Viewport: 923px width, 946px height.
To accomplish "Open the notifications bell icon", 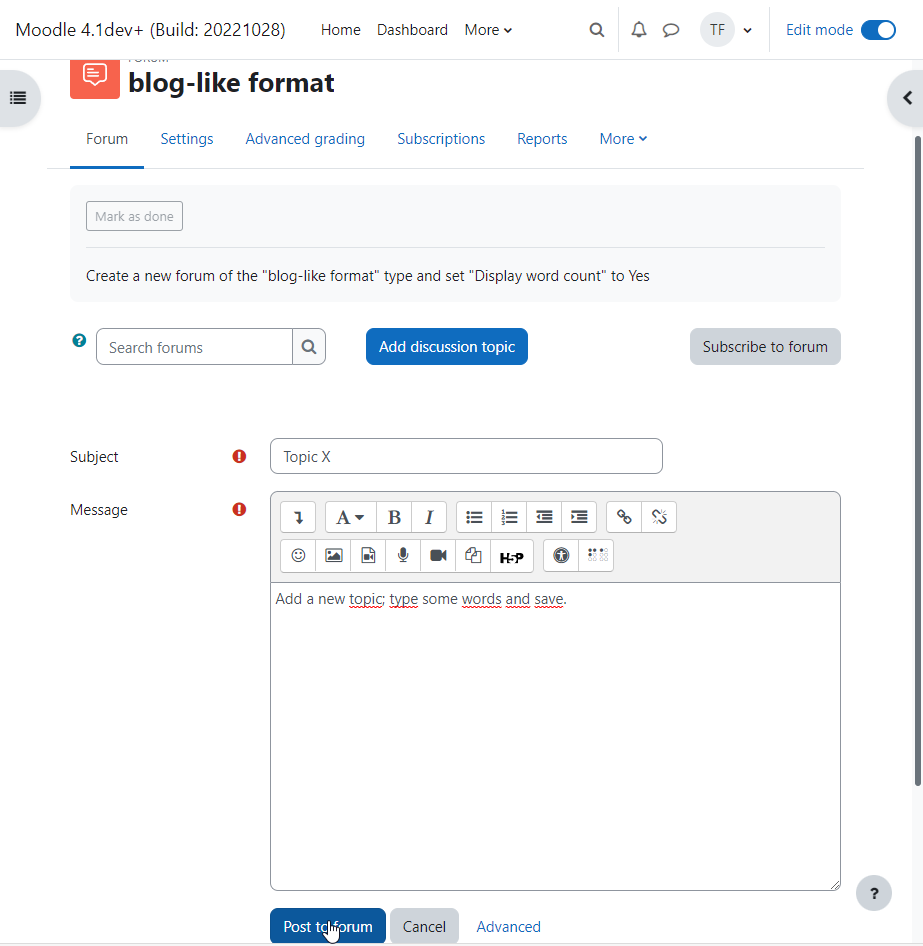I will (x=639, y=30).
